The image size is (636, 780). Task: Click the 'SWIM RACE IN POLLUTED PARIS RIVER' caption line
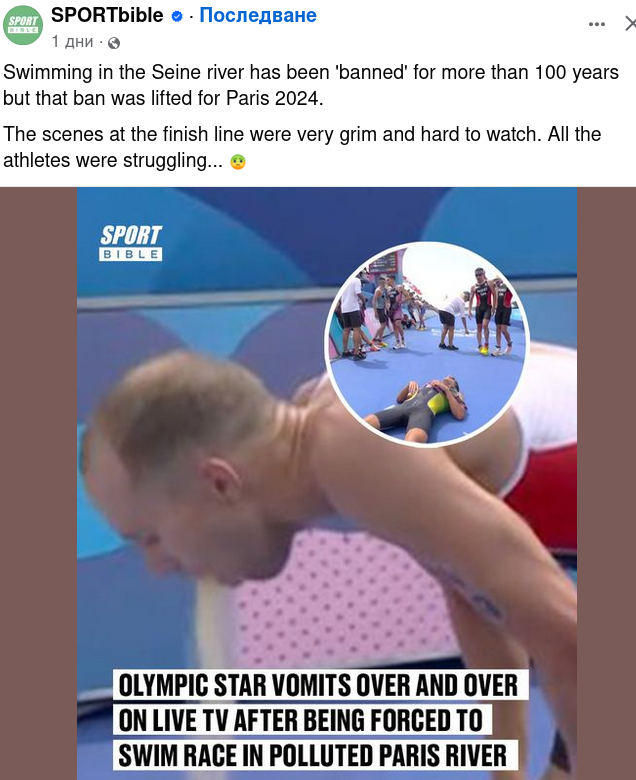pos(313,755)
